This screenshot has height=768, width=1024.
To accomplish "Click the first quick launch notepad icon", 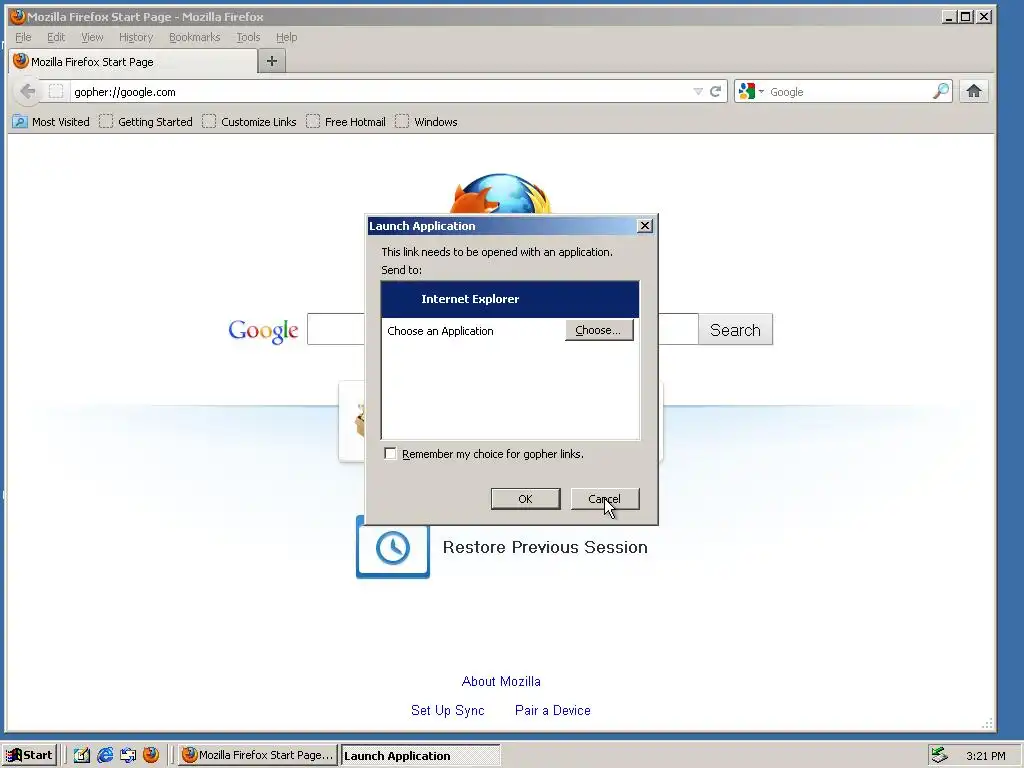I will click(x=81, y=755).
